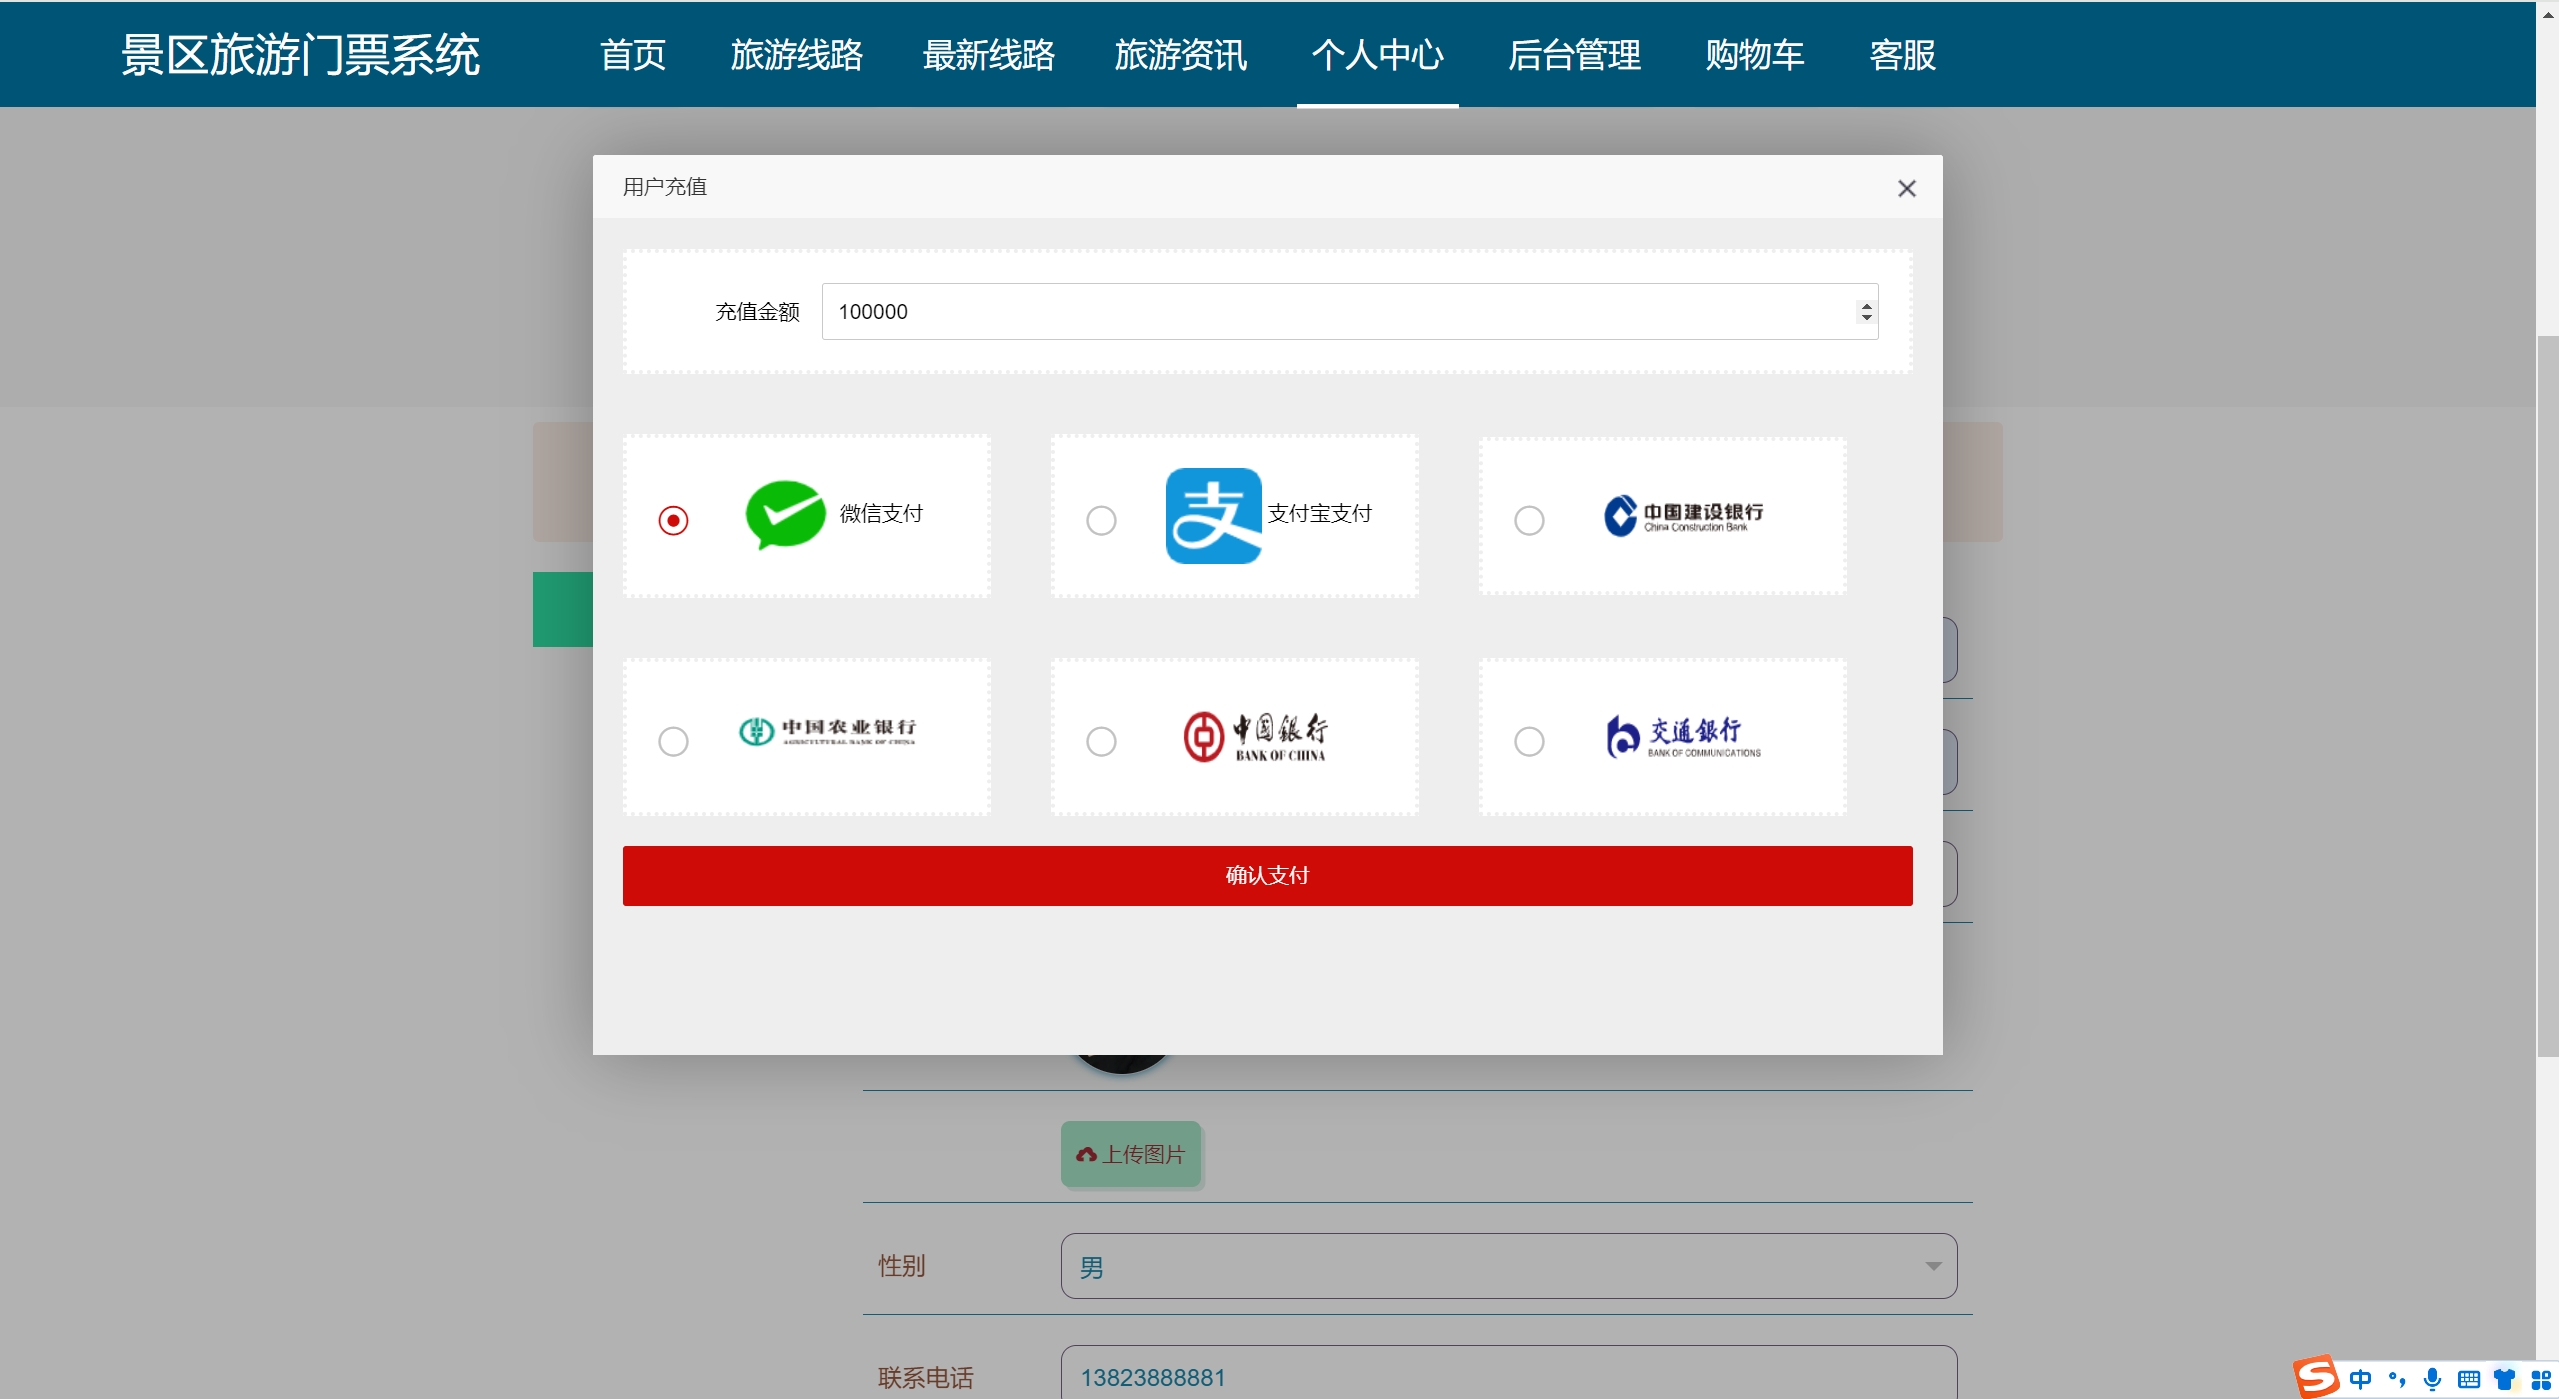Image resolution: width=2559 pixels, height=1399 pixels.
Task: Click the Bank of Communications logo
Action: tap(1682, 737)
